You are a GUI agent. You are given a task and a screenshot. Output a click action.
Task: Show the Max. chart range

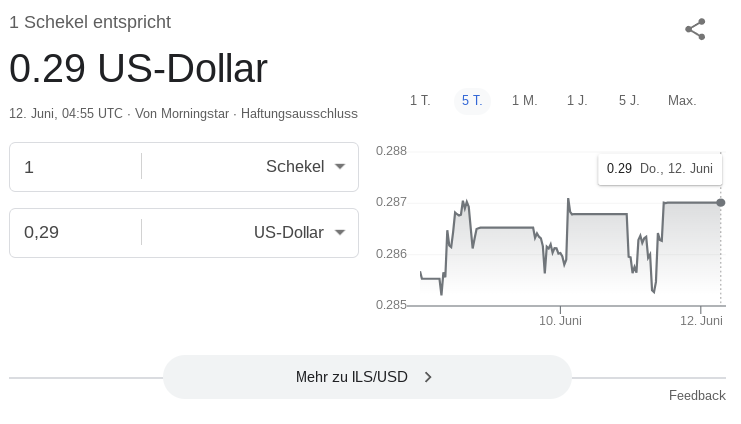click(x=682, y=101)
